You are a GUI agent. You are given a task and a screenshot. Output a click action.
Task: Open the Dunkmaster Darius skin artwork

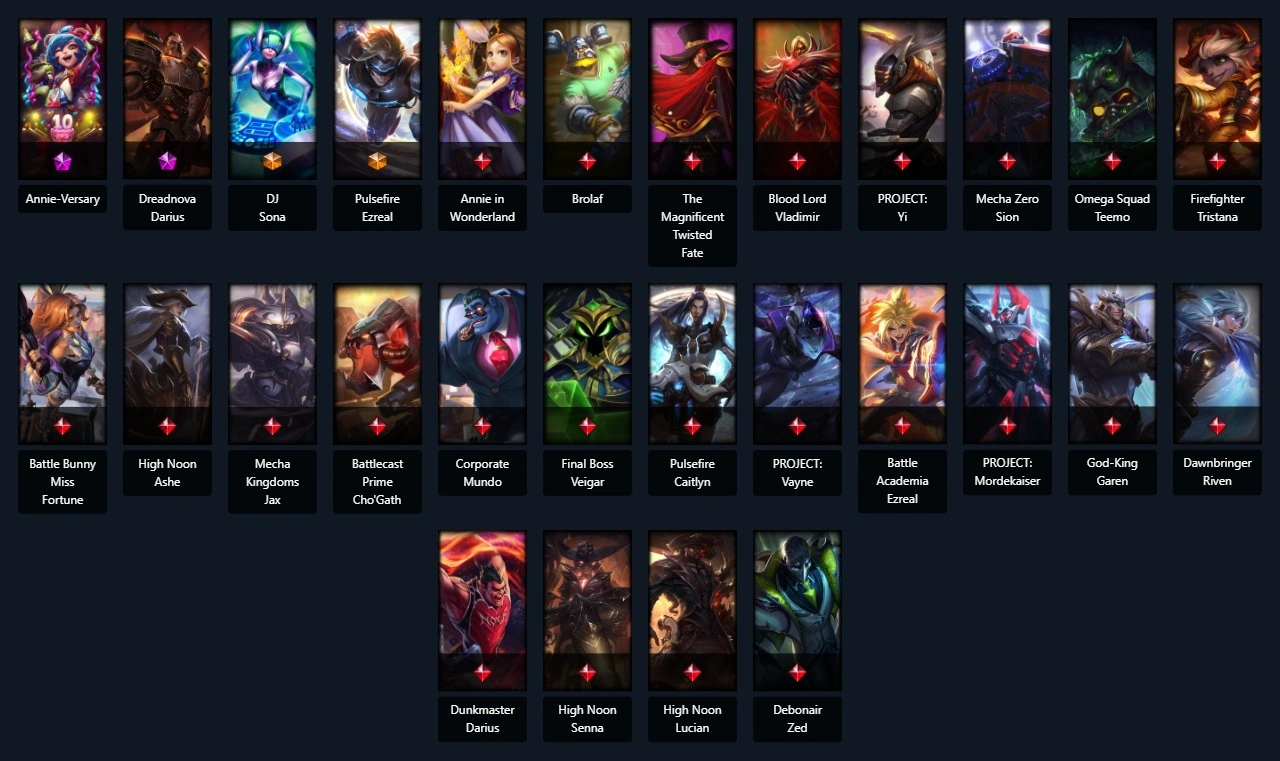[482, 610]
